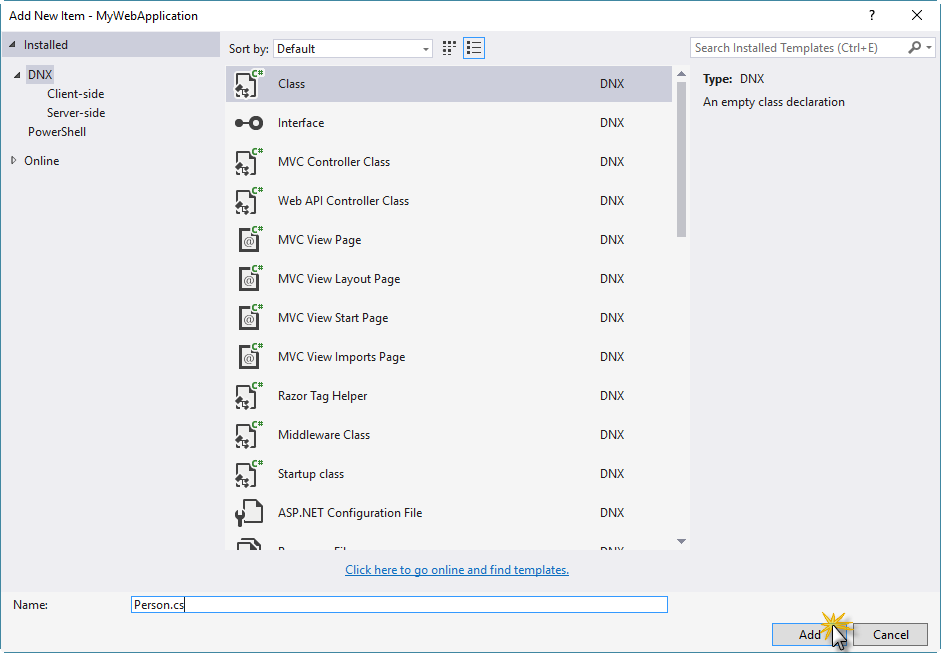941x653 pixels.
Task: Click the Name input field
Action: pos(400,605)
